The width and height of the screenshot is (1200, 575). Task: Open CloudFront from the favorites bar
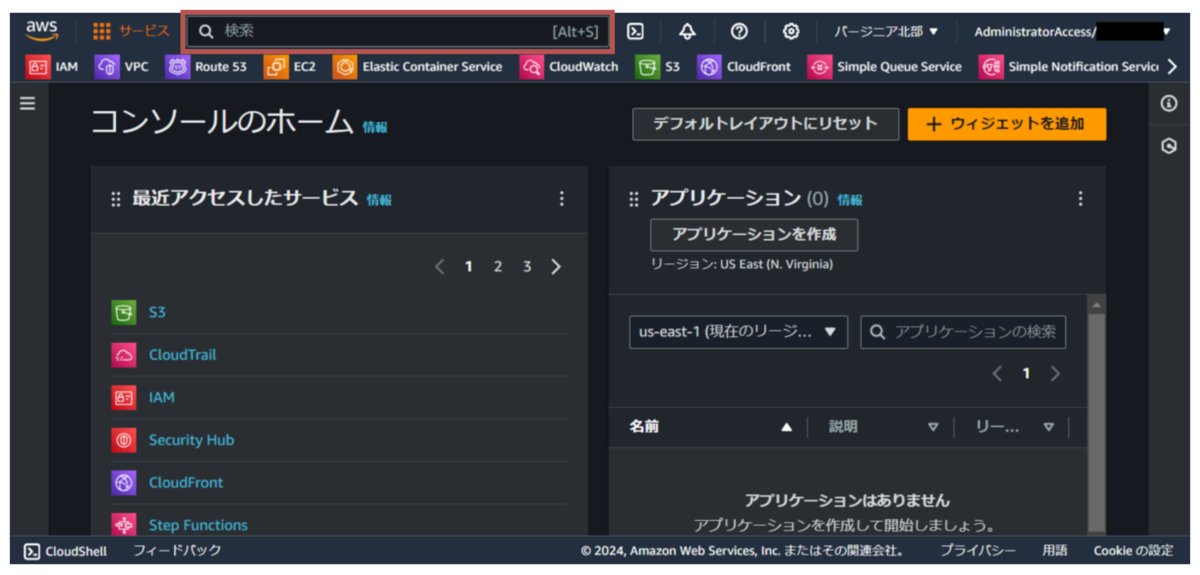[744, 67]
